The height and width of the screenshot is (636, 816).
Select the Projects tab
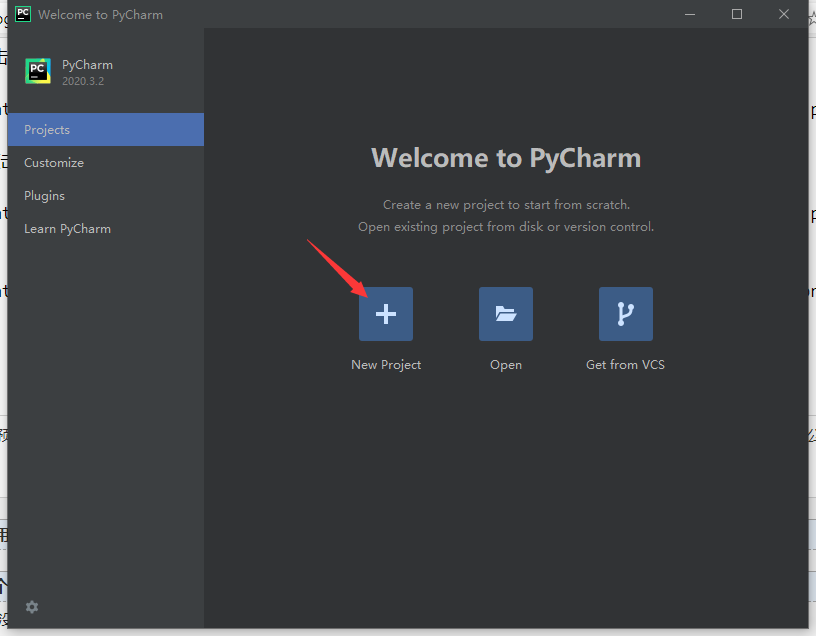(x=106, y=130)
